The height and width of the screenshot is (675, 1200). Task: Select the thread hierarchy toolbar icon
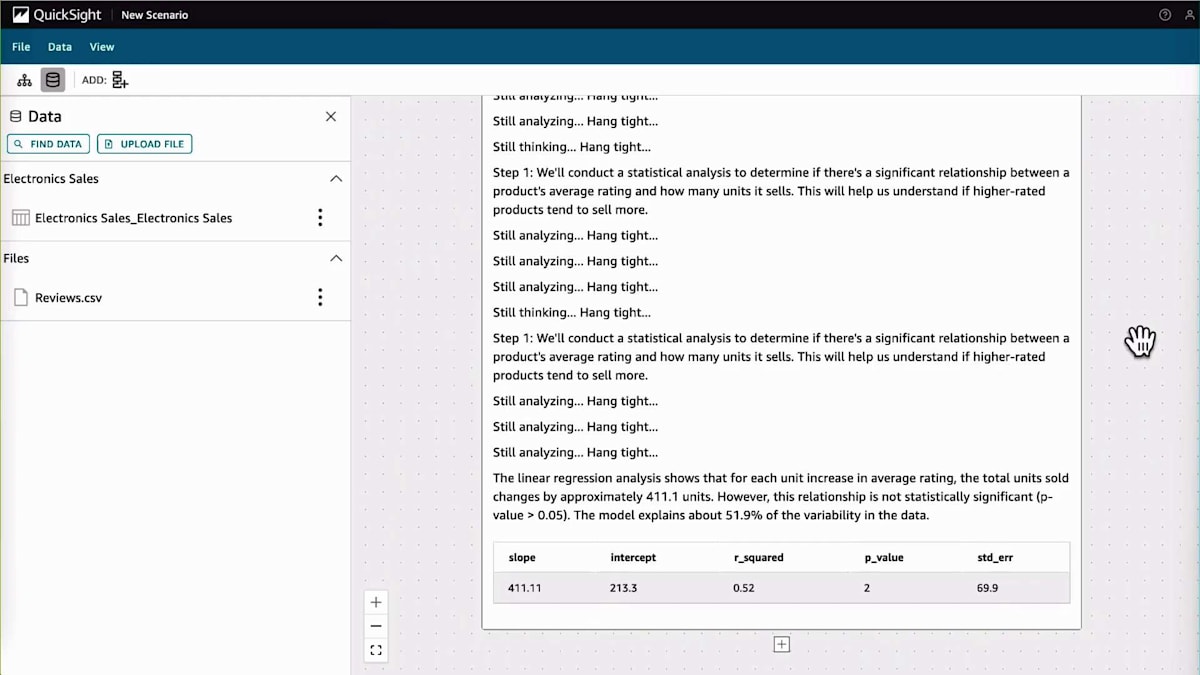(x=25, y=80)
